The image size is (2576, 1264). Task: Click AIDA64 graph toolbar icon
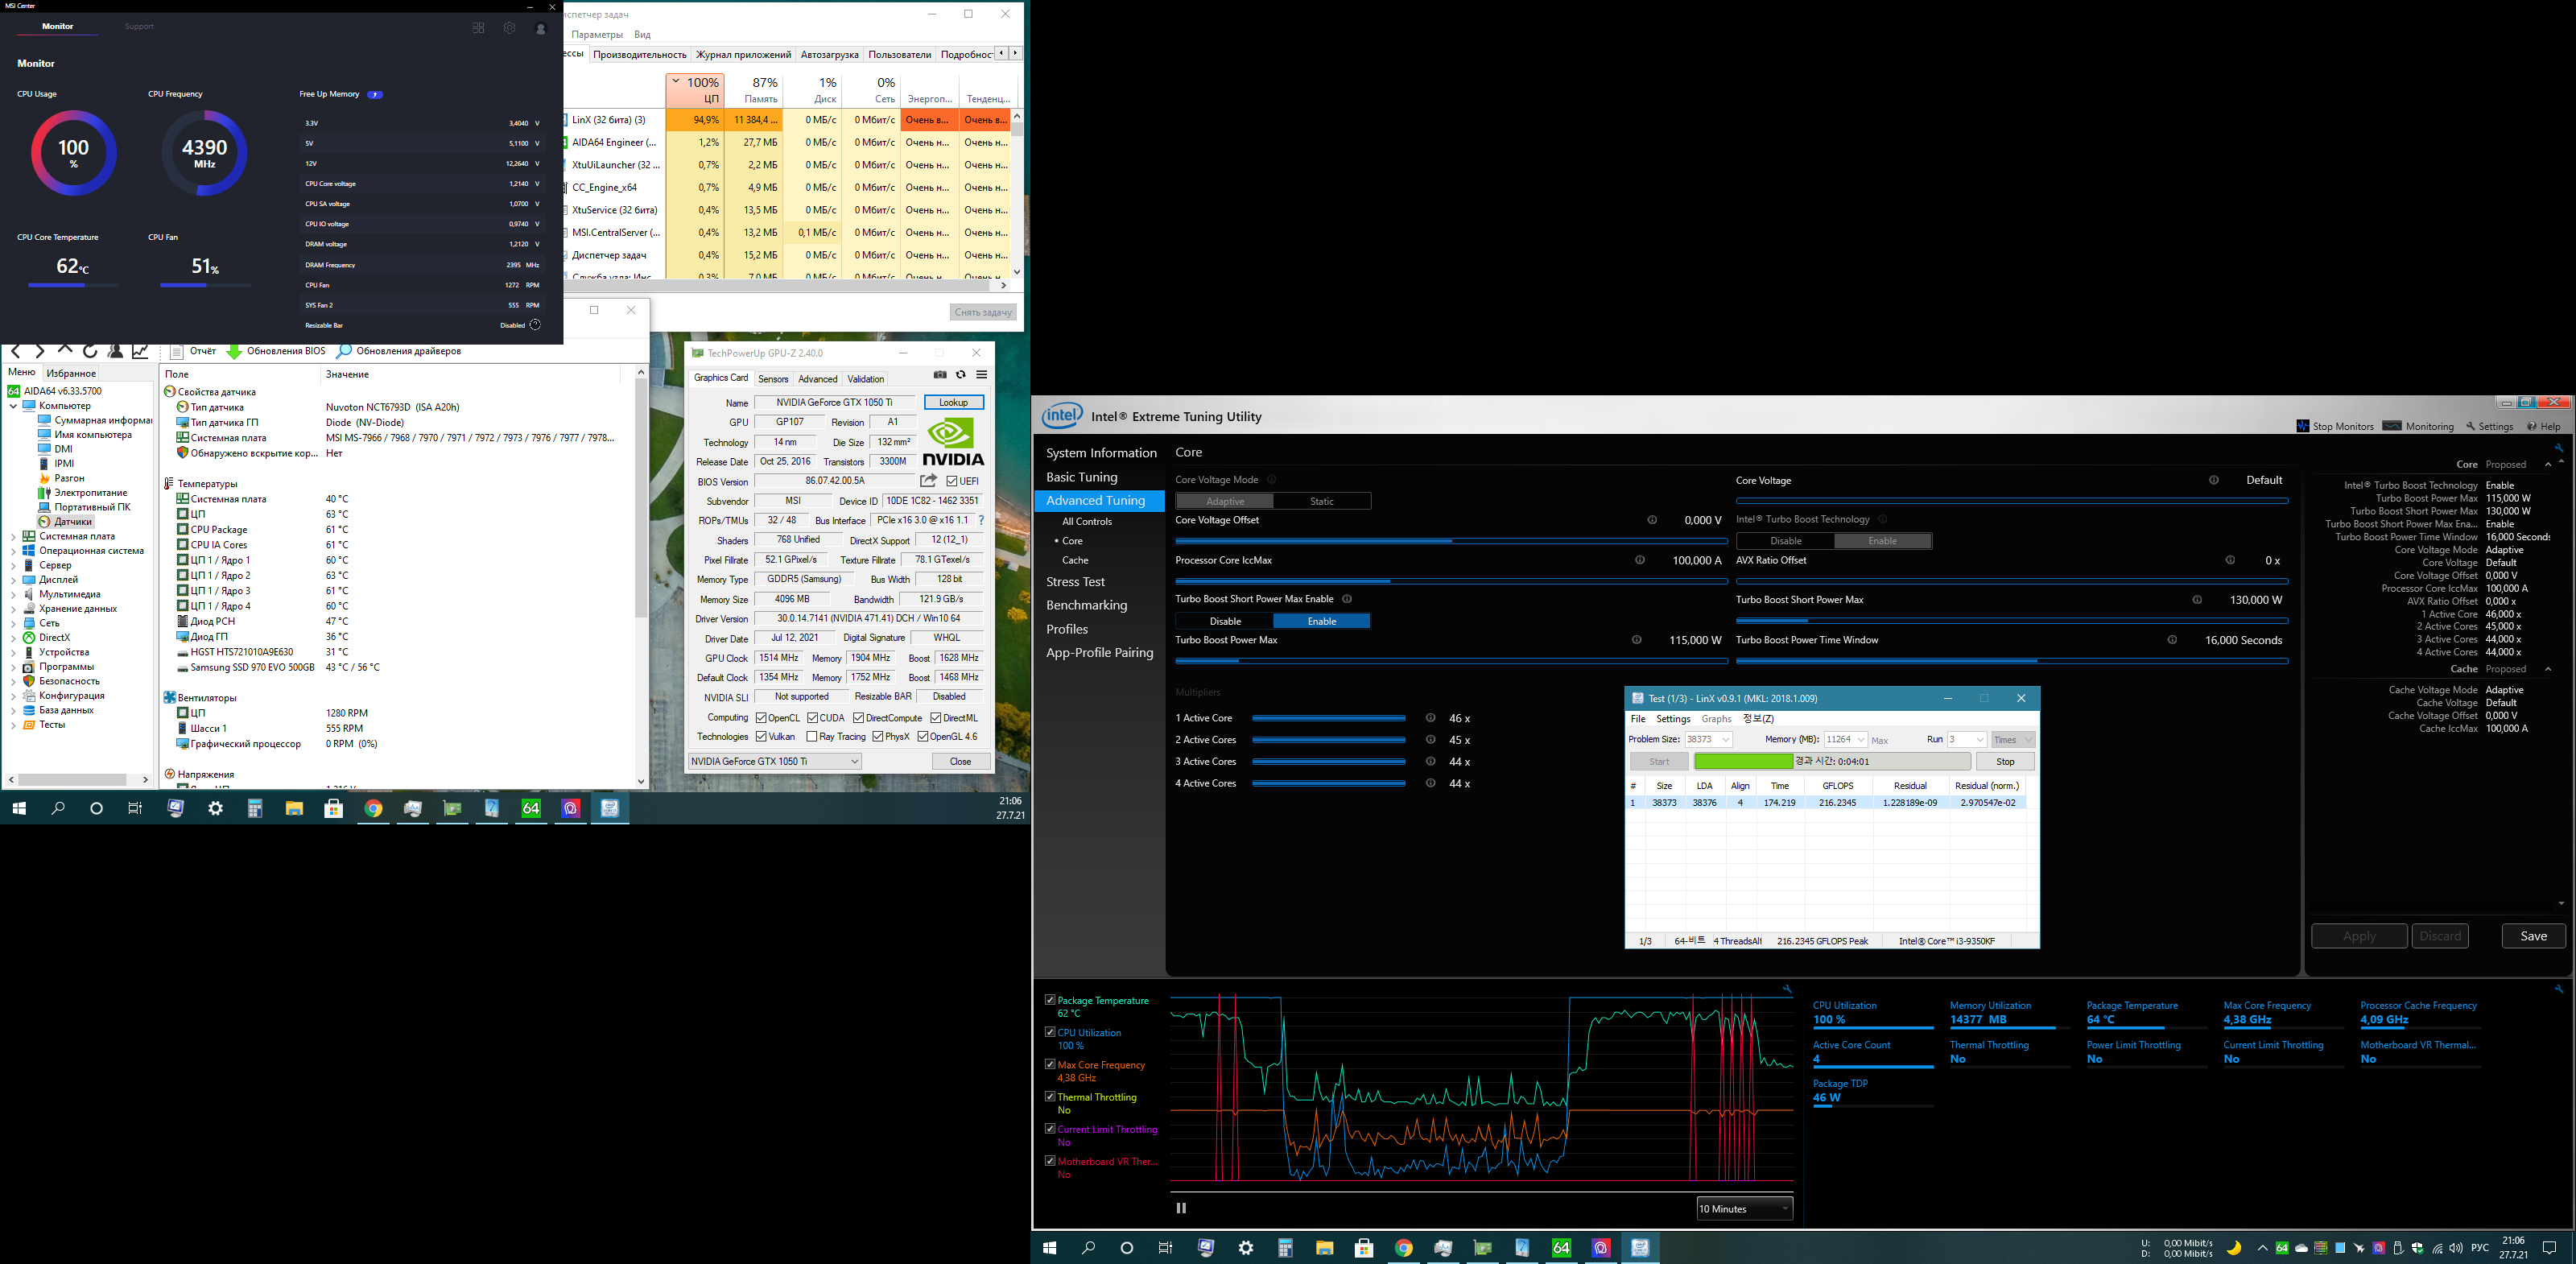point(141,351)
